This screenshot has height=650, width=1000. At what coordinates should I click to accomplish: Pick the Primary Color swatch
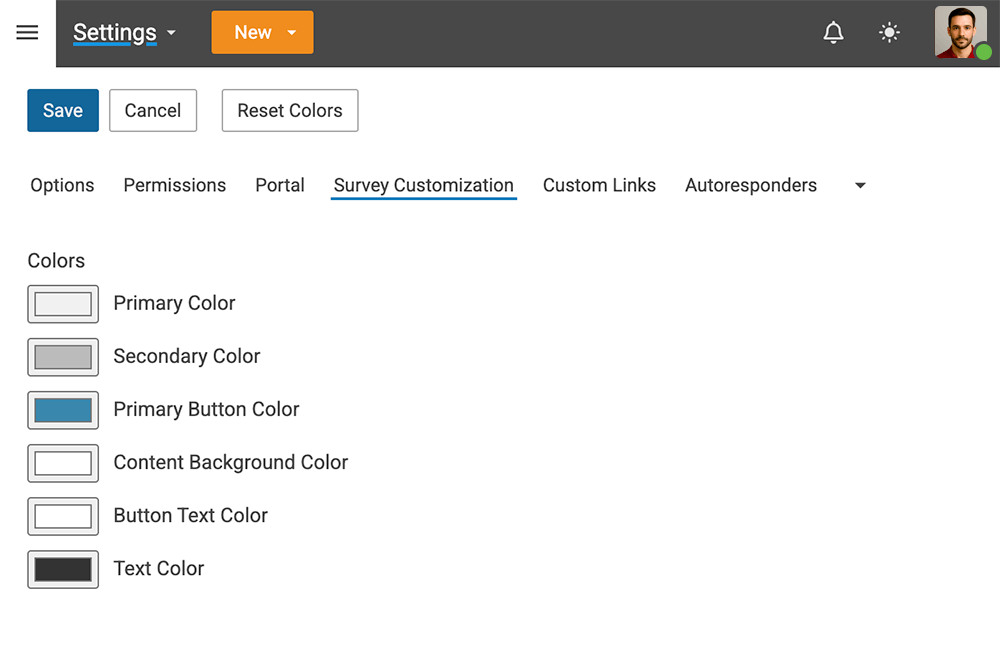[x=63, y=304]
